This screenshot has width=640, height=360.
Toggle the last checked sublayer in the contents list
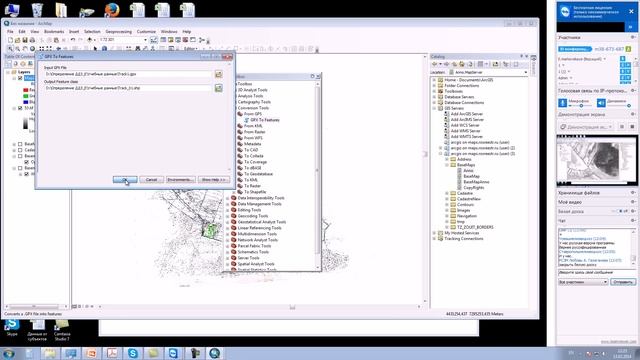point(27,174)
